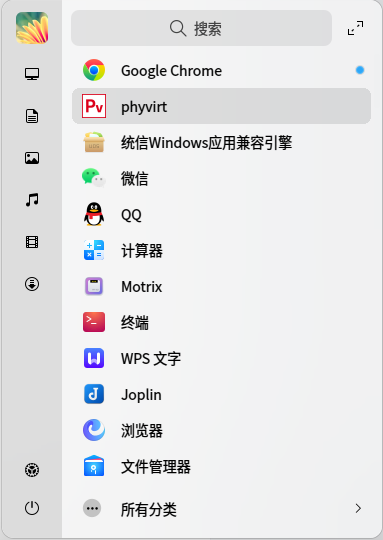Launch Google Chrome from its icon

point(94,70)
